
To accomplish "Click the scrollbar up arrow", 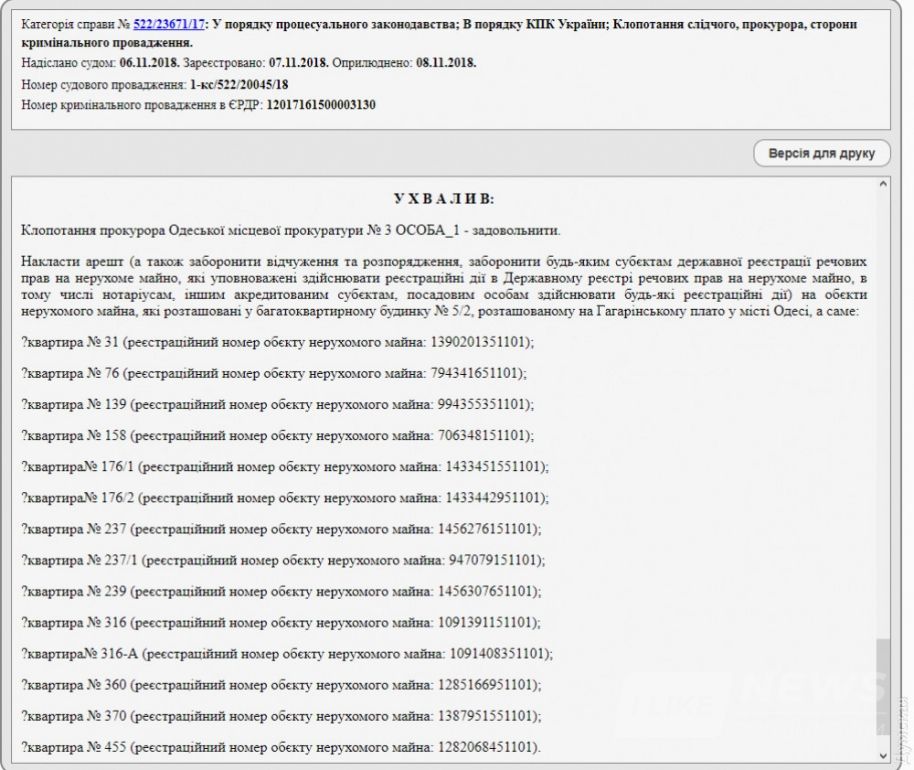I will pyautogui.click(x=882, y=185).
